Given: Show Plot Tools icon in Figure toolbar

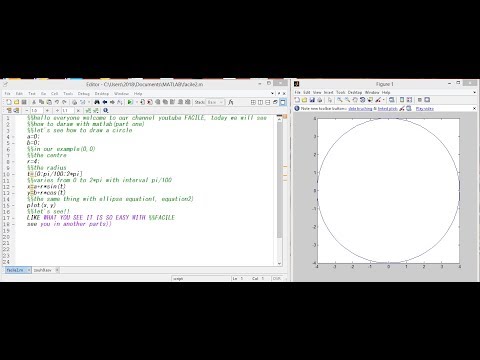Looking at the screenshot, I should point(427,100).
